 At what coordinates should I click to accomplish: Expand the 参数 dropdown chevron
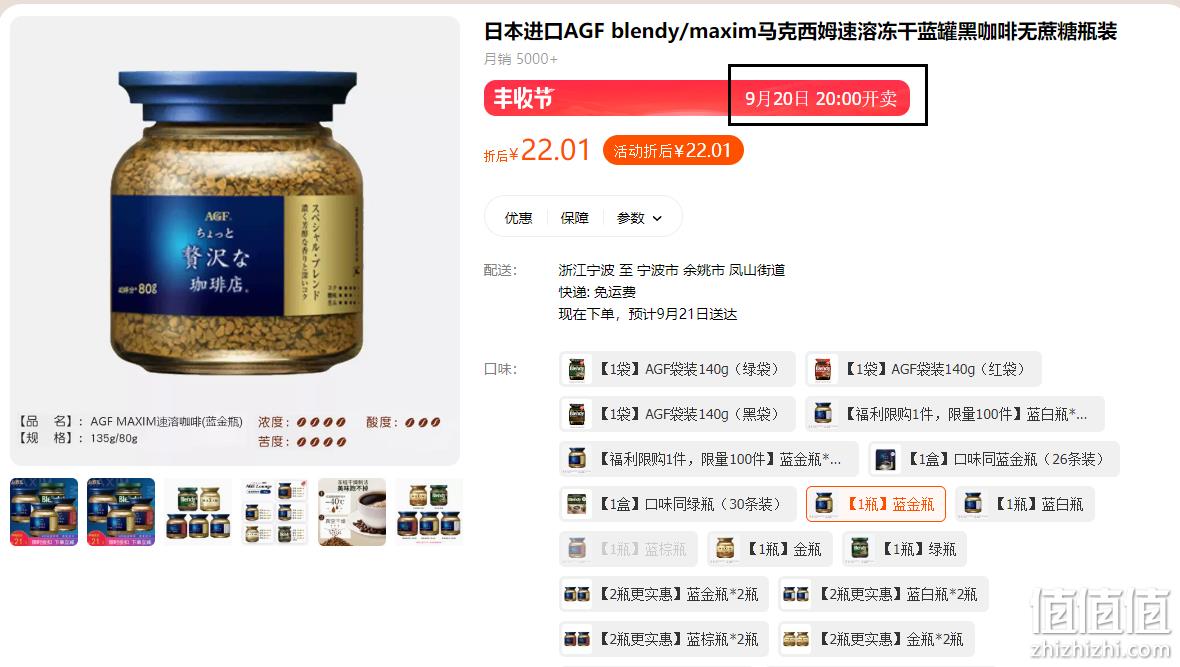coord(657,218)
